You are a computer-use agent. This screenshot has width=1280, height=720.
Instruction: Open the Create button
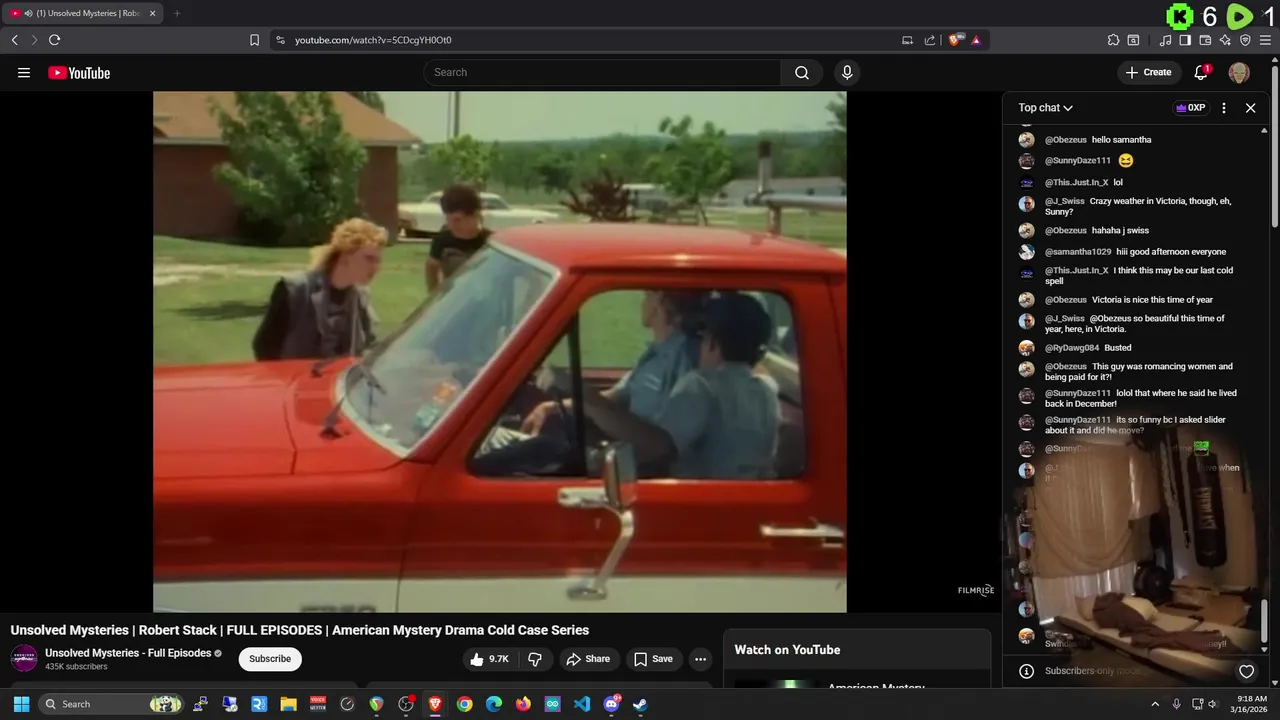[x=1148, y=72]
